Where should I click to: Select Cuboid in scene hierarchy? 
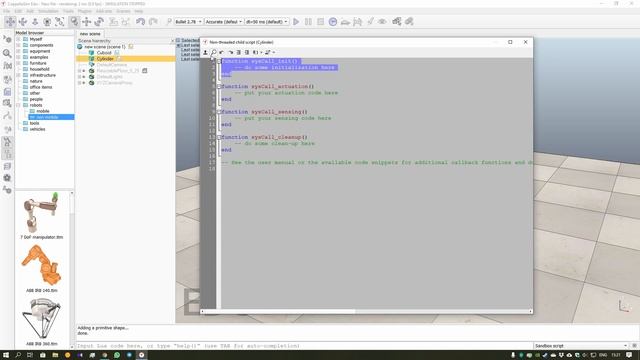click(x=104, y=53)
